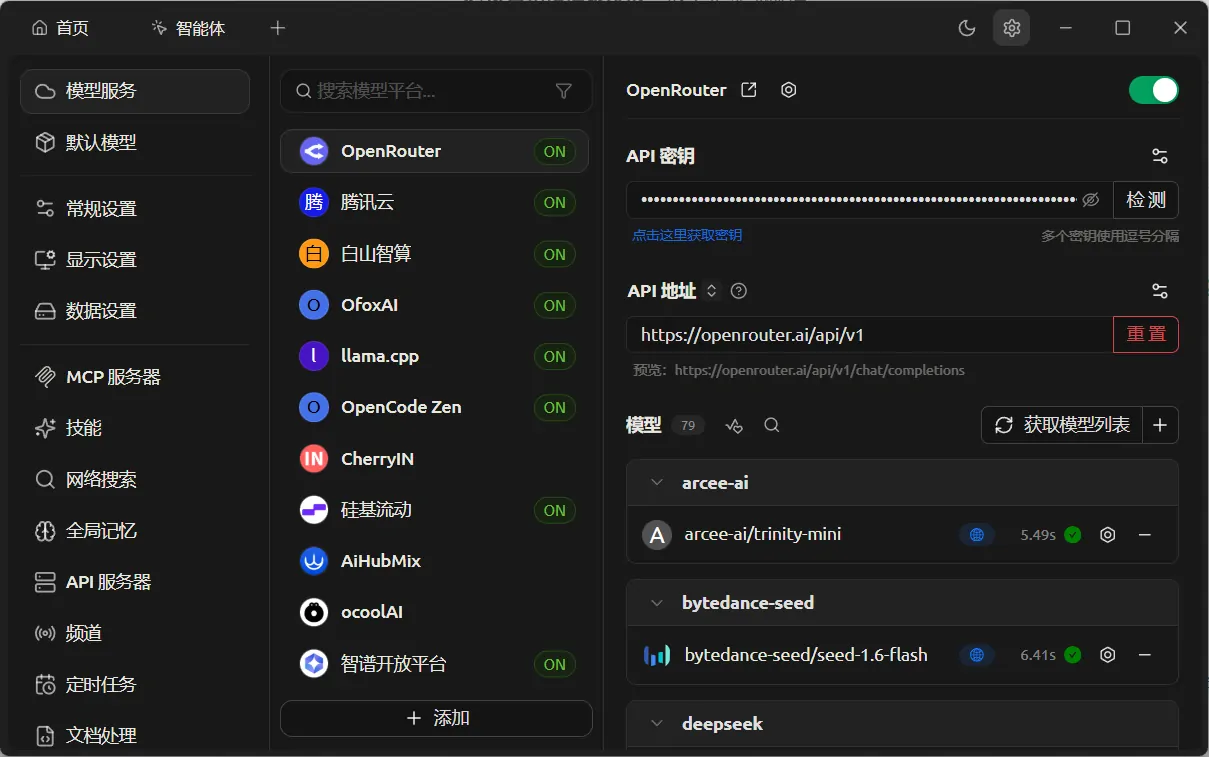Click ON badge for OpenRouter
This screenshot has width=1209, height=757.
click(555, 152)
